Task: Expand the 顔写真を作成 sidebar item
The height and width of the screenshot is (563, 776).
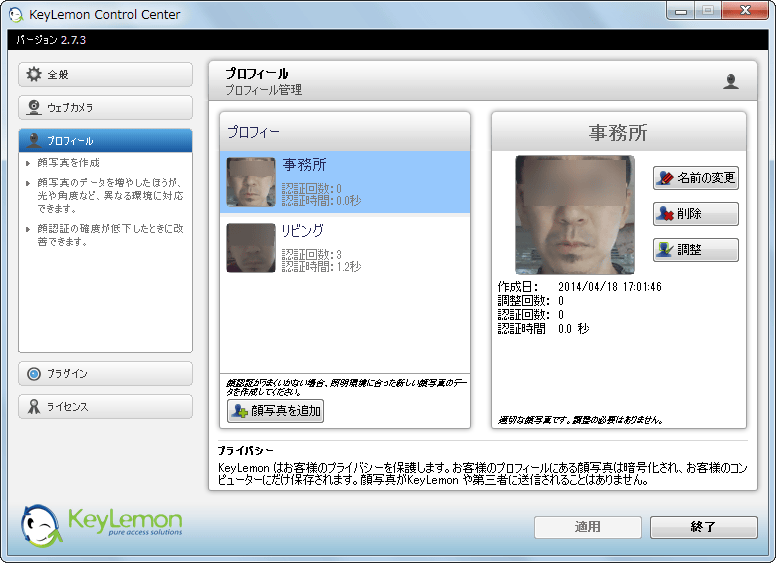Action: click(x=69, y=163)
